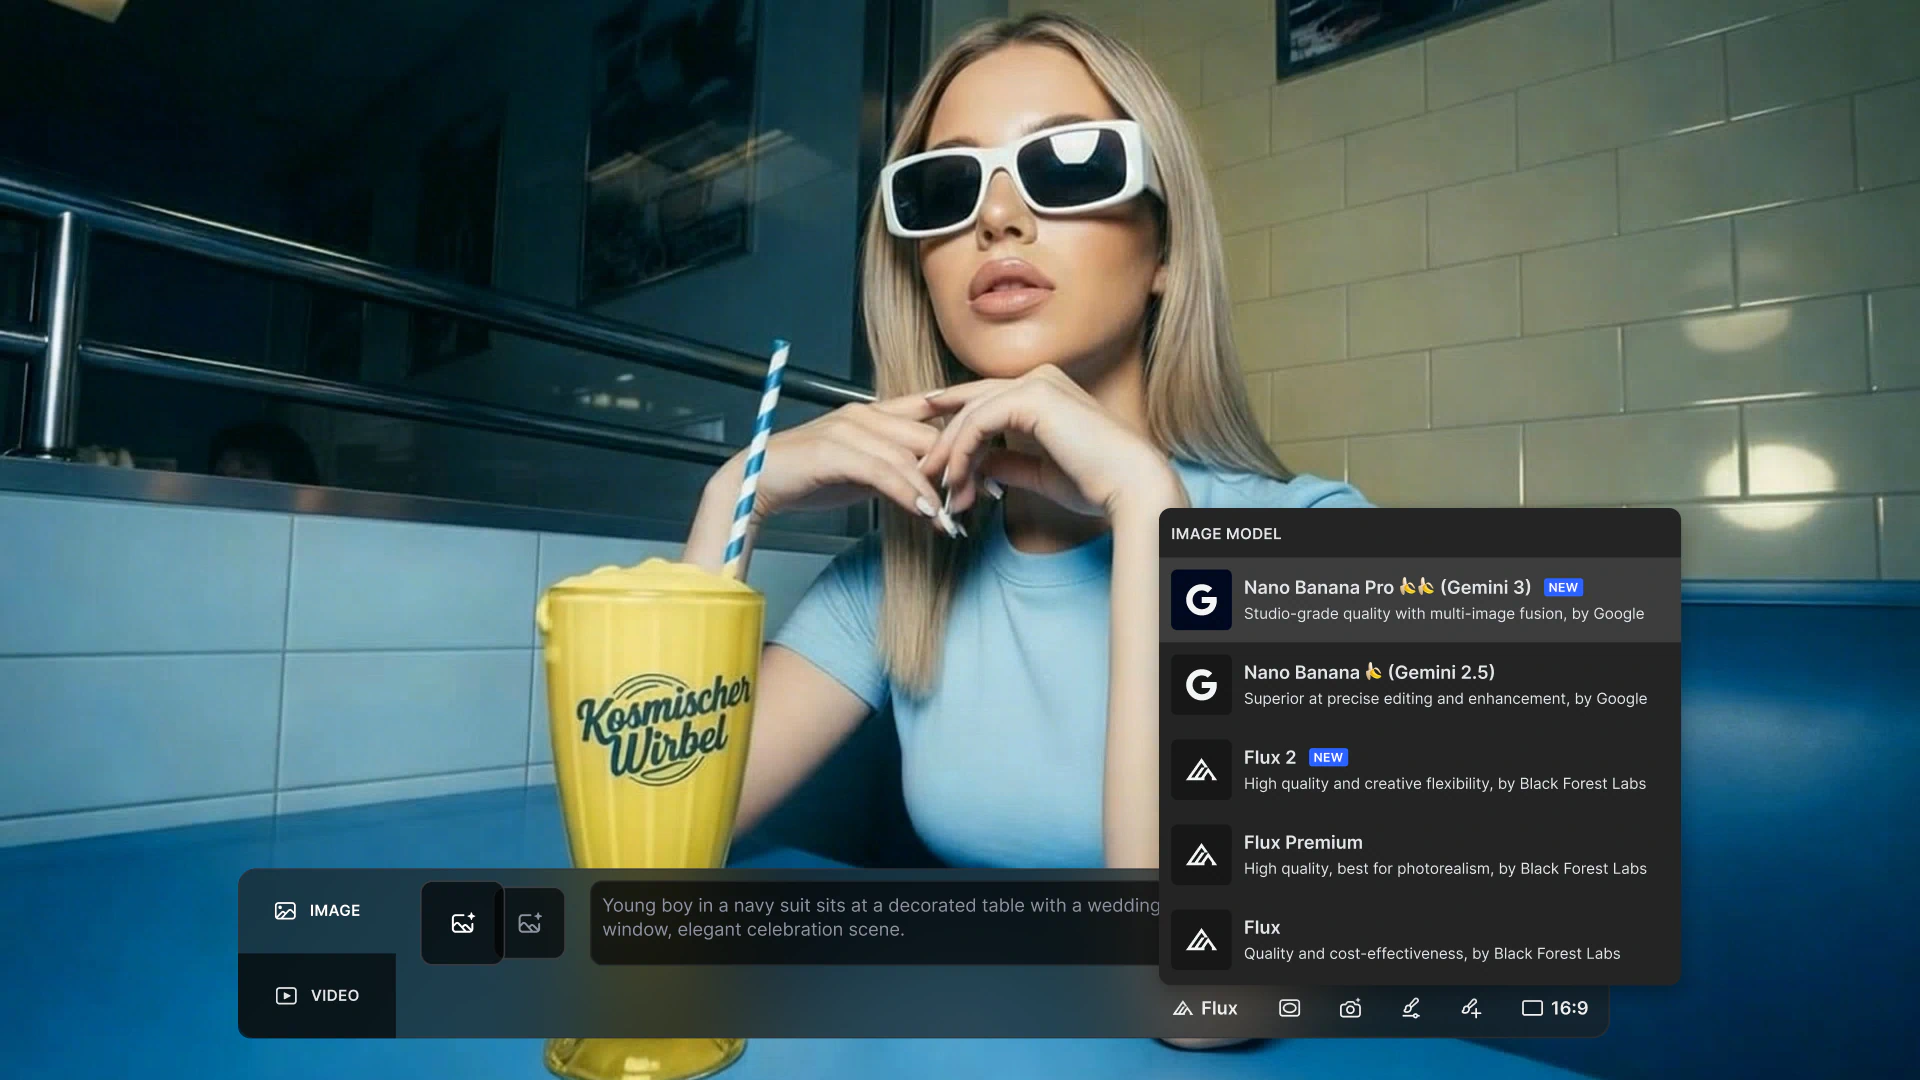1920x1080 pixels.
Task: Click the prompt text input field
Action: click(x=875, y=918)
